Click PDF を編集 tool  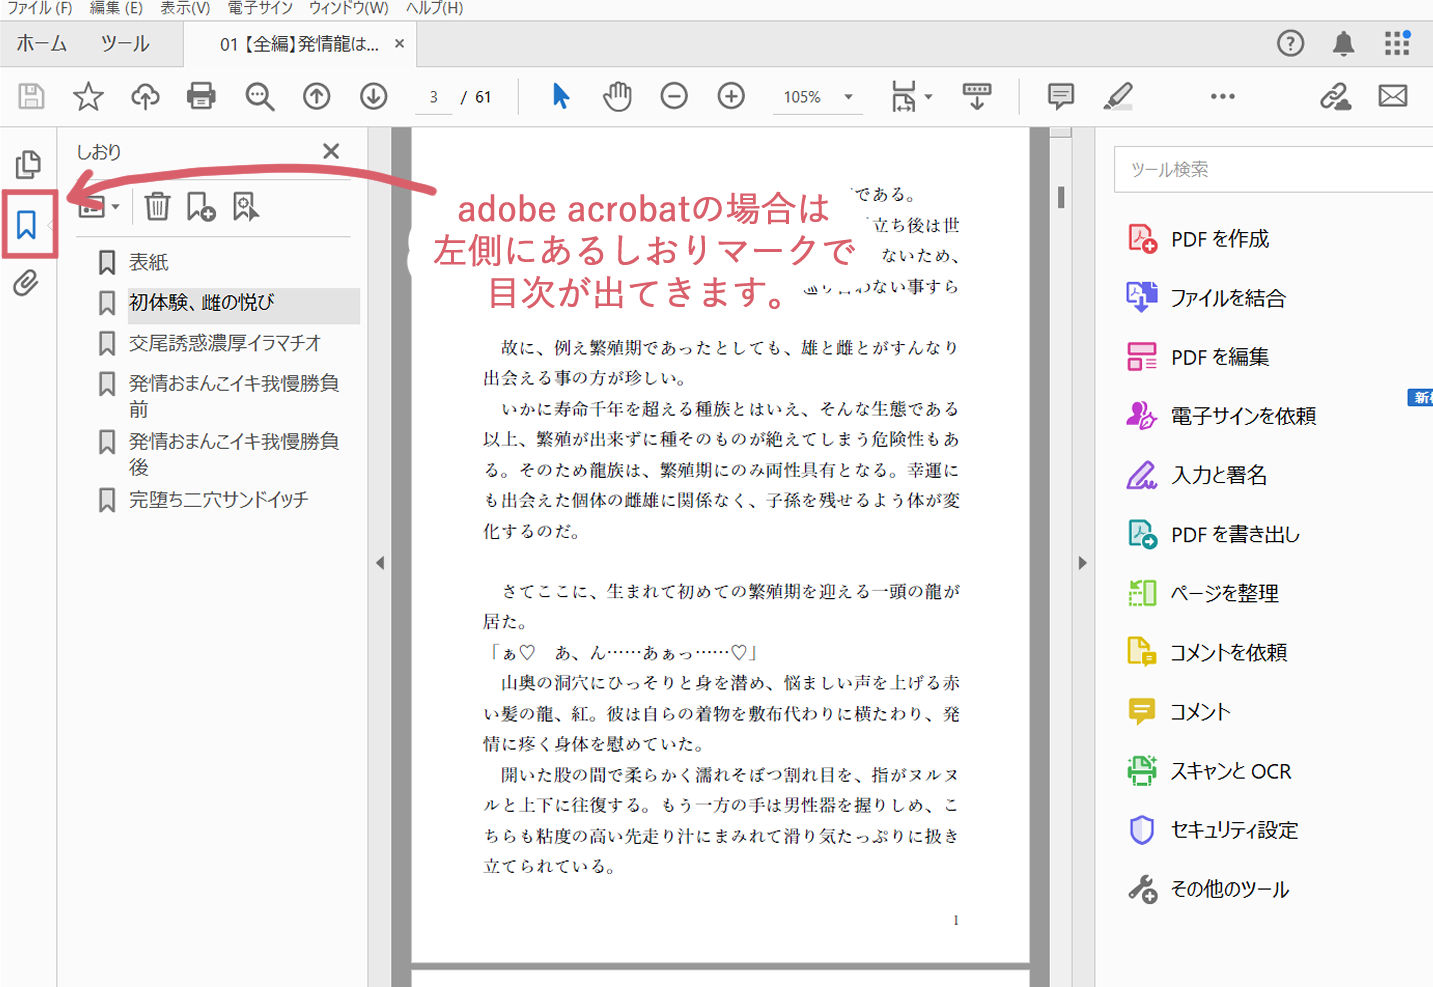[x=1220, y=357]
